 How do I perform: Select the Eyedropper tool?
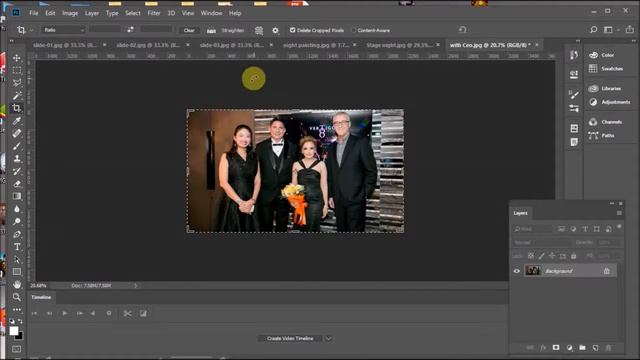(x=17, y=121)
